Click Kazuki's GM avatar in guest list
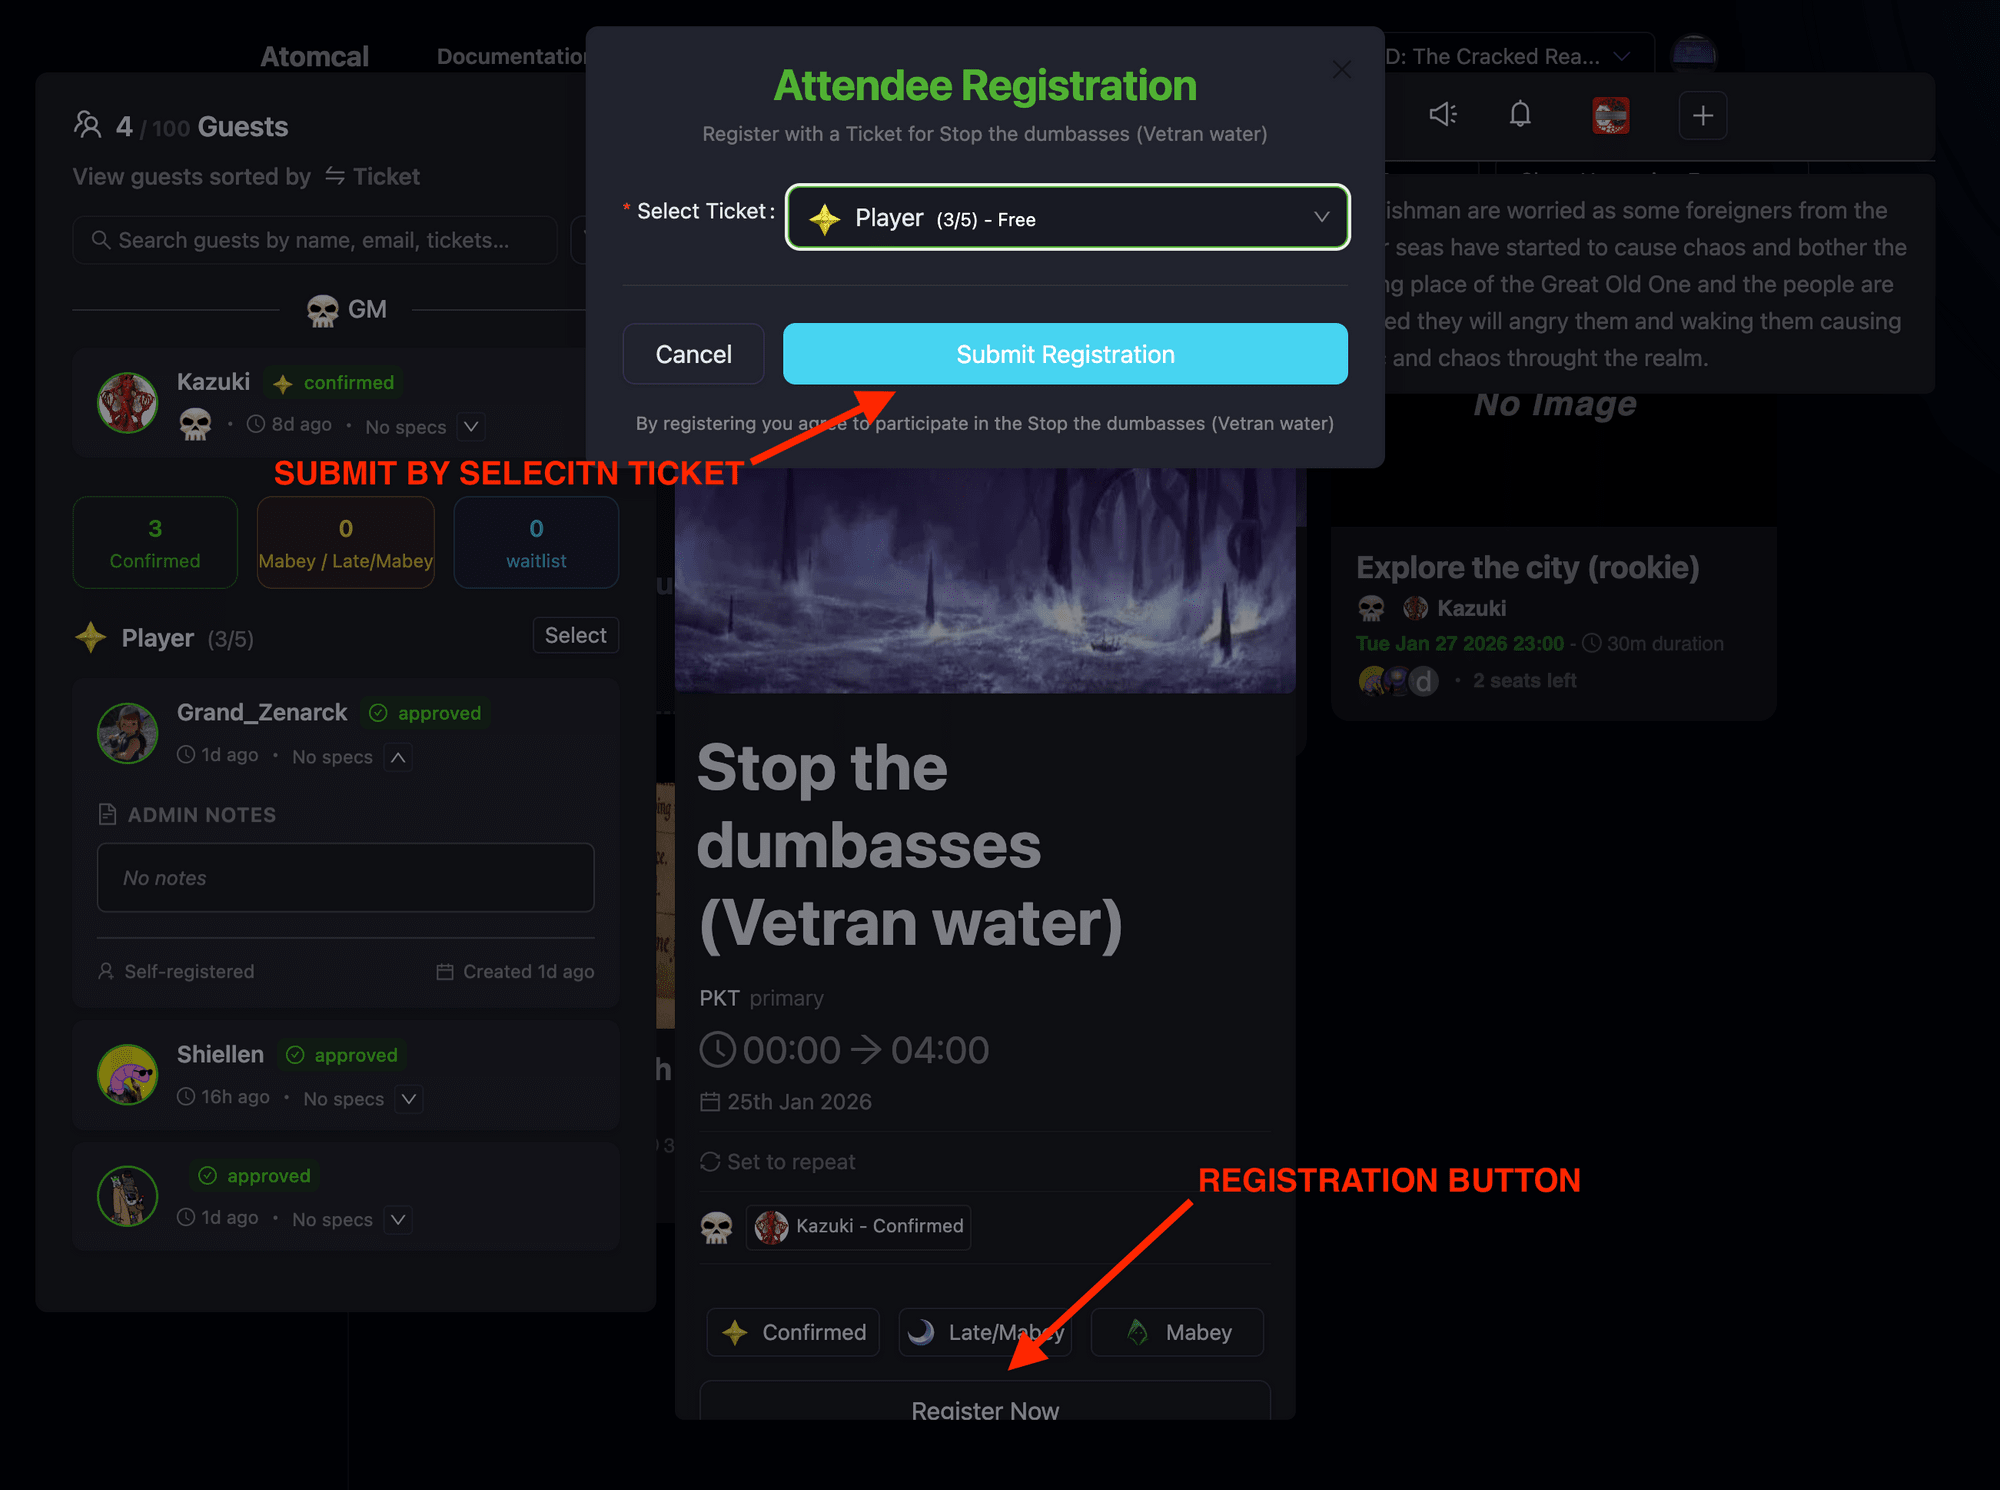2000x1490 pixels. click(x=128, y=403)
